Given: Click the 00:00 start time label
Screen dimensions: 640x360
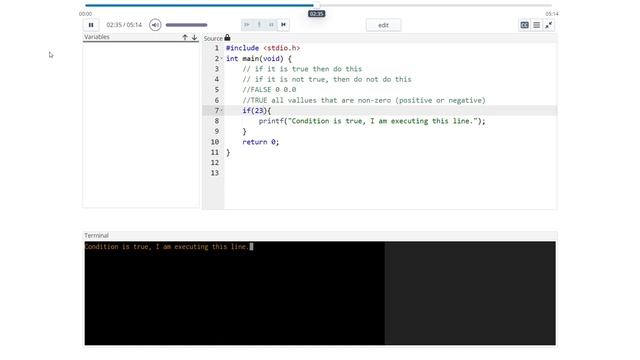Looking at the screenshot, I should 85,14.
